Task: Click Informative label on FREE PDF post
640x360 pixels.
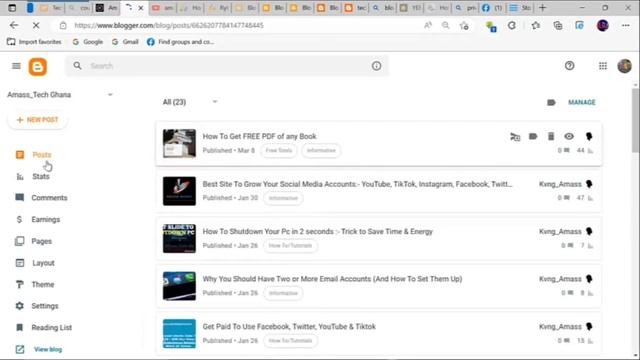Action: point(321,150)
